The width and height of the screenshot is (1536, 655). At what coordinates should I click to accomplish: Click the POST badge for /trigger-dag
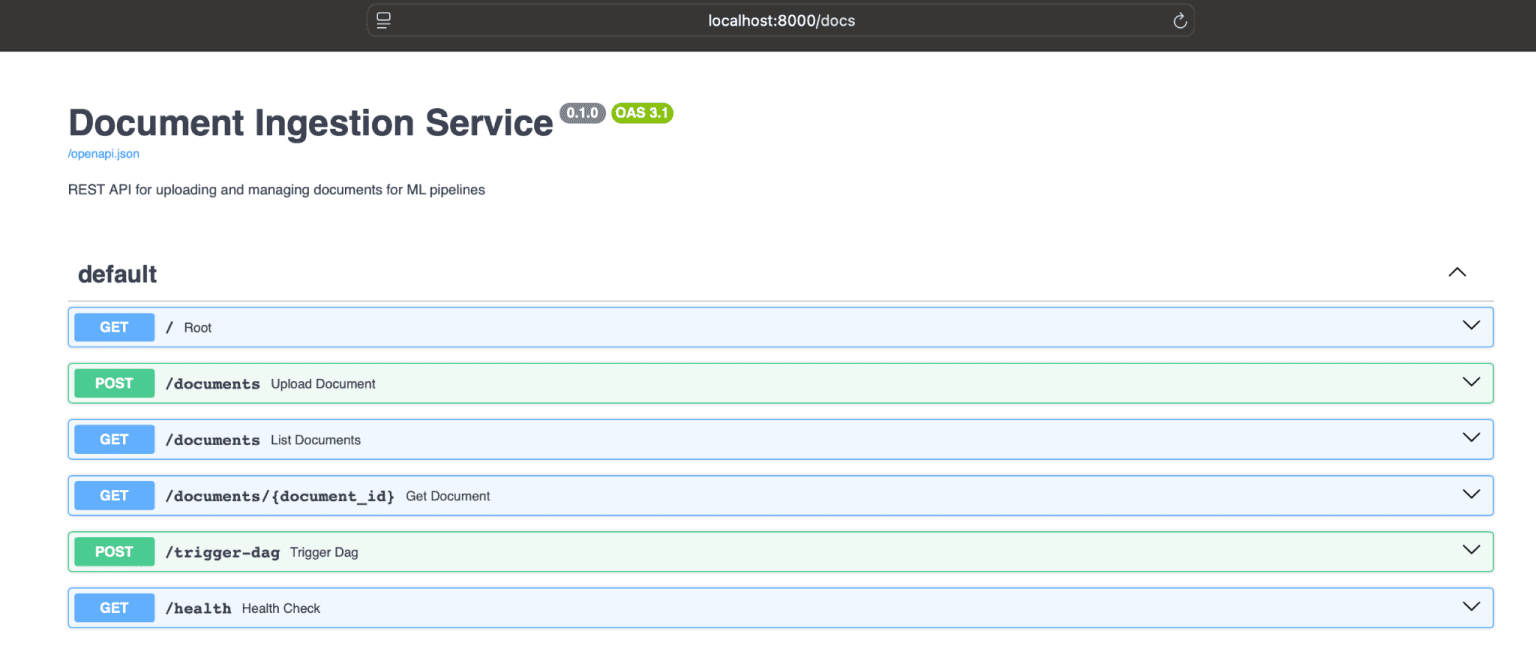pos(114,551)
